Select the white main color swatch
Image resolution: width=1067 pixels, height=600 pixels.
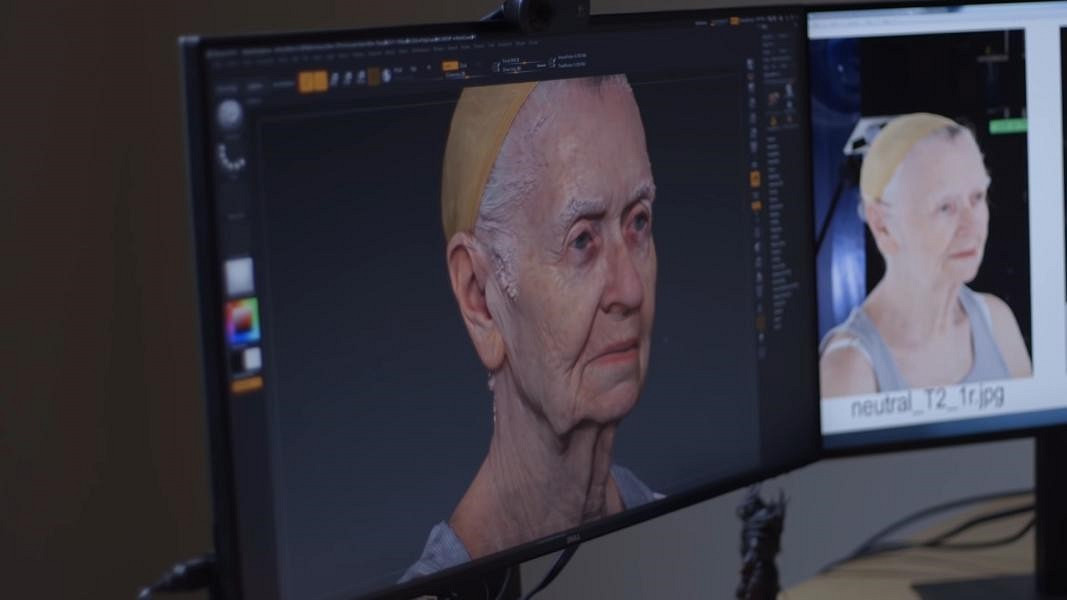(x=251, y=359)
